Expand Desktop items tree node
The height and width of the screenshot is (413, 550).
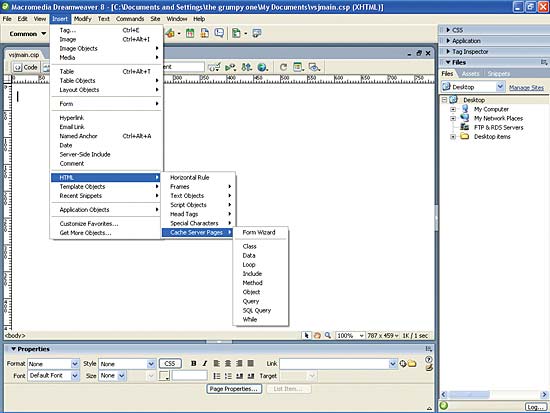[x=453, y=136]
